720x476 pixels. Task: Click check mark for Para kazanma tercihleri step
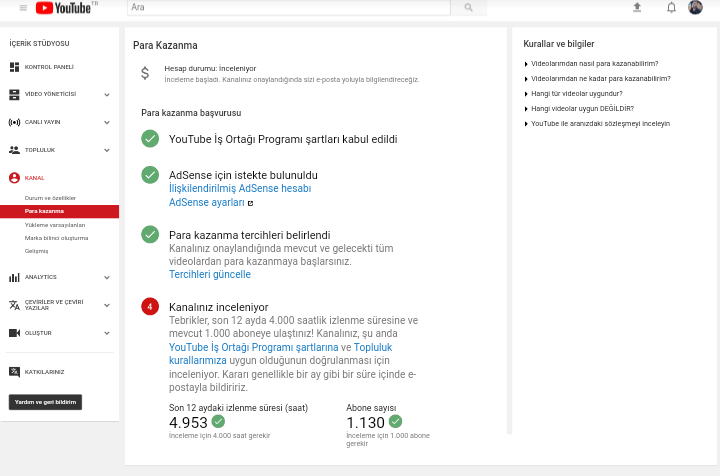click(150, 235)
